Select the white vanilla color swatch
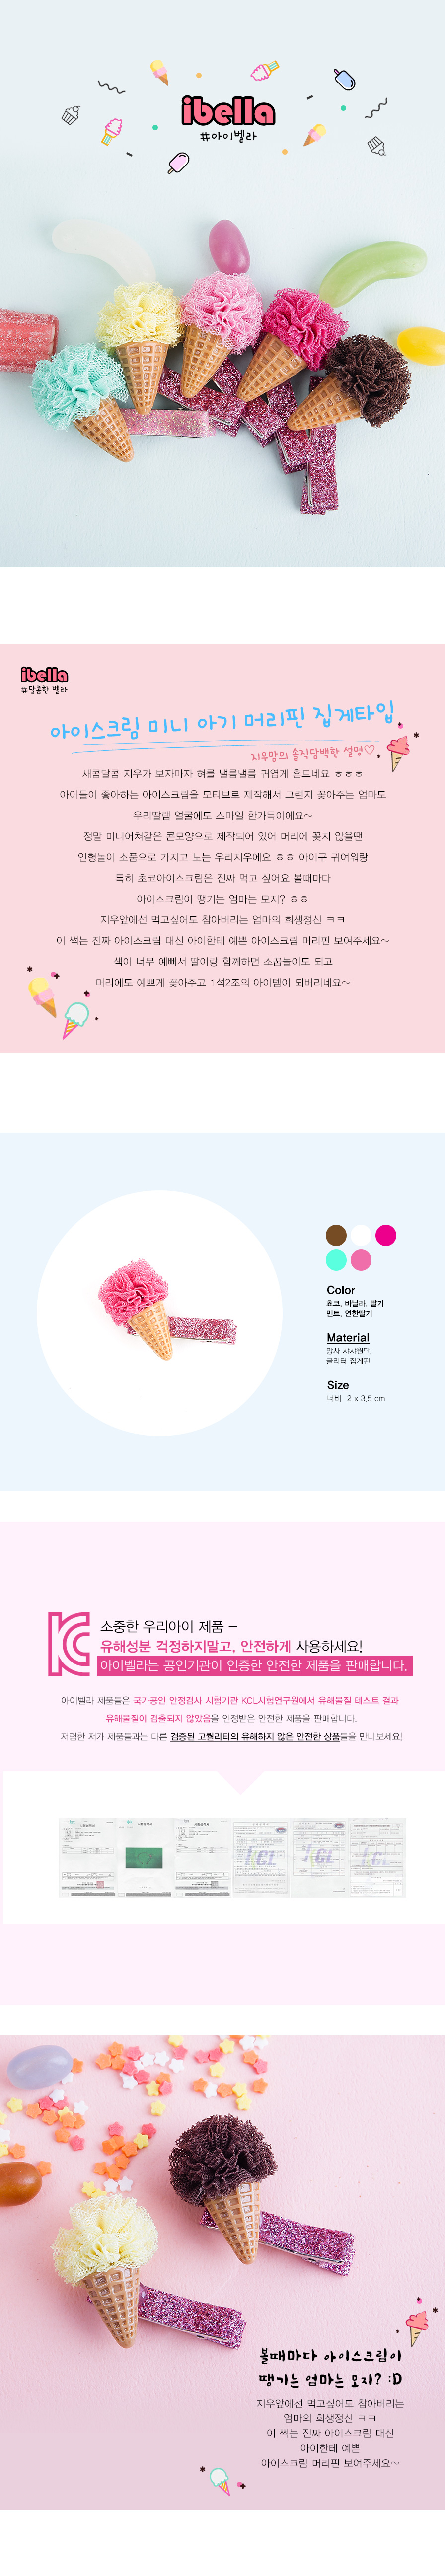 pos(361,1235)
